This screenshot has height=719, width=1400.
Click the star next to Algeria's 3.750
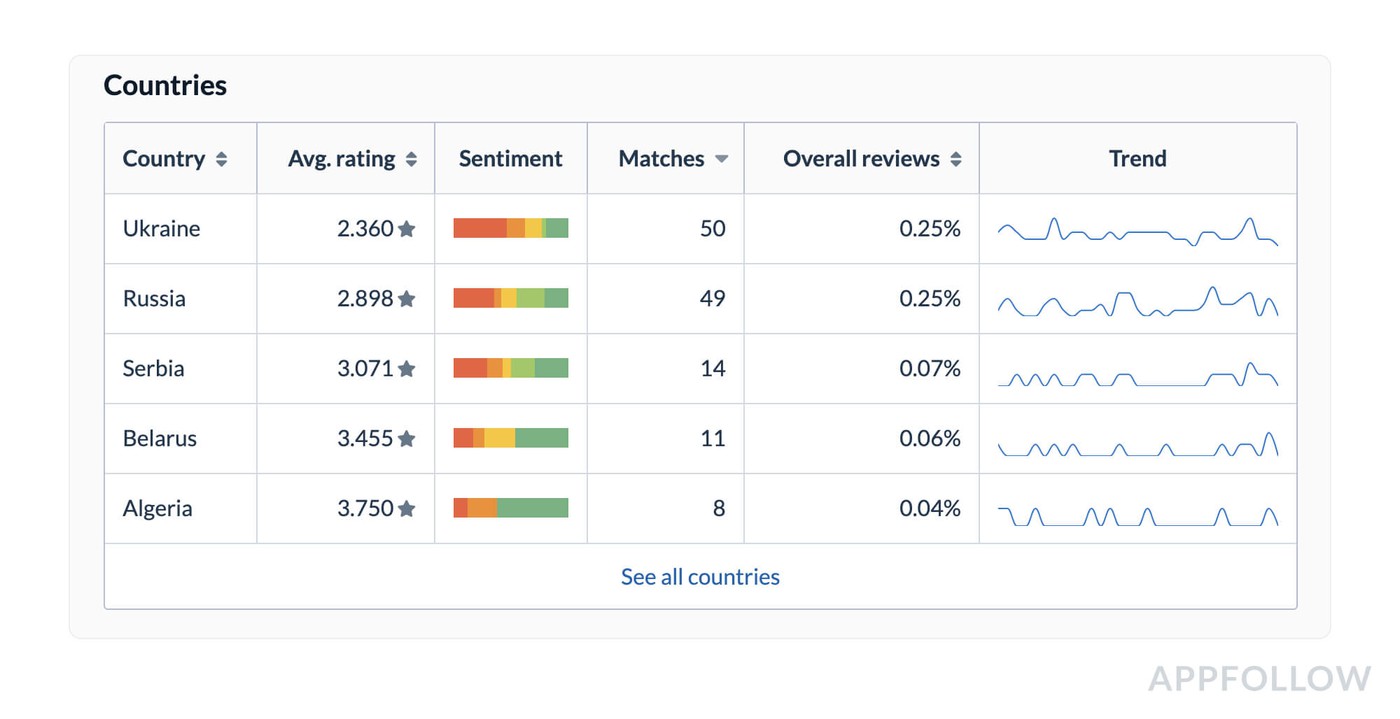406,509
